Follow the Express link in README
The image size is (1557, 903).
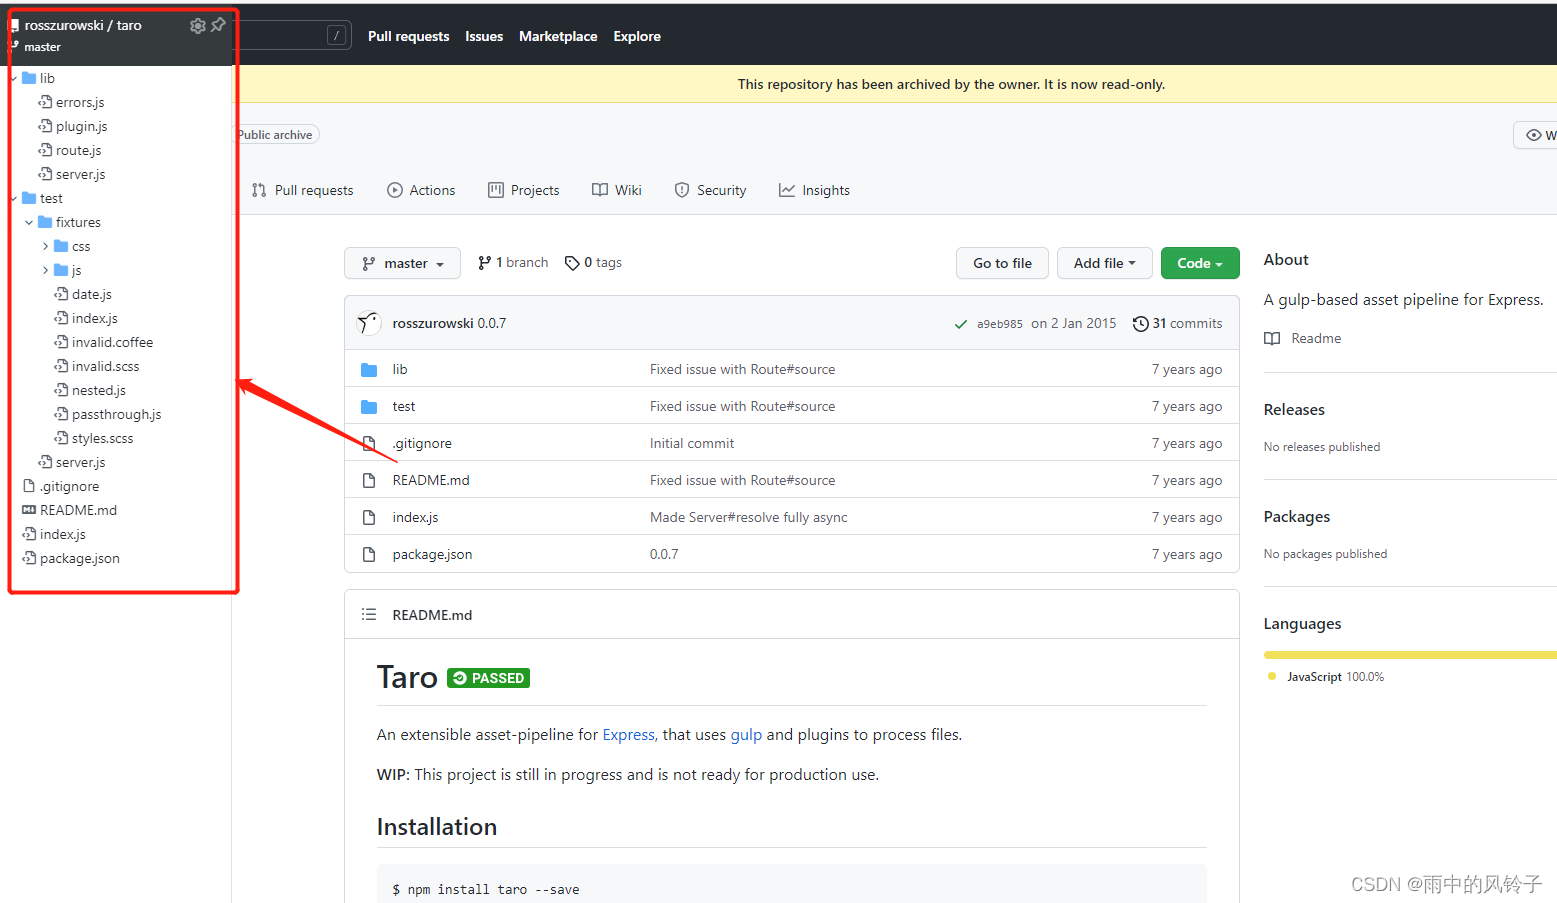[x=629, y=735]
